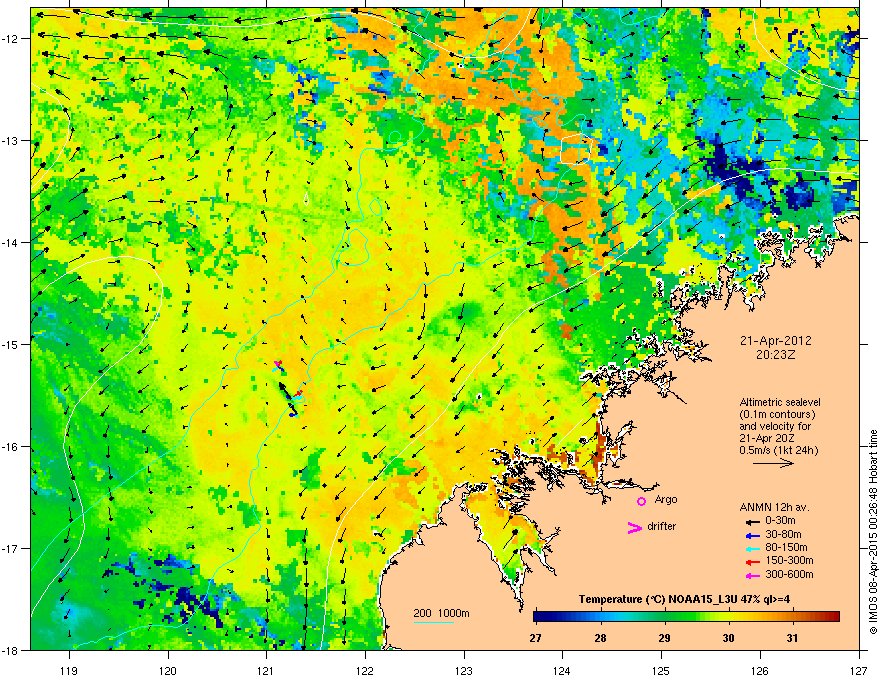The width and height of the screenshot is (880, 680).
Task: Click the longitude axis label 124
Action: [562, 671]
